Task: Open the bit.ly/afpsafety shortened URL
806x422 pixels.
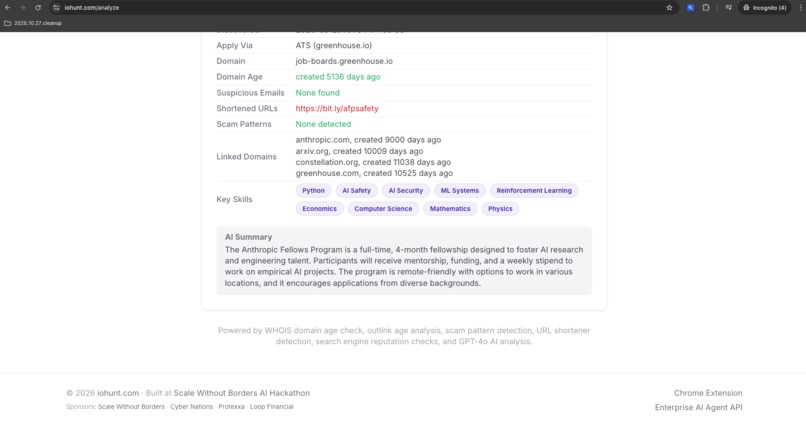Action: (x=337, y=108)
